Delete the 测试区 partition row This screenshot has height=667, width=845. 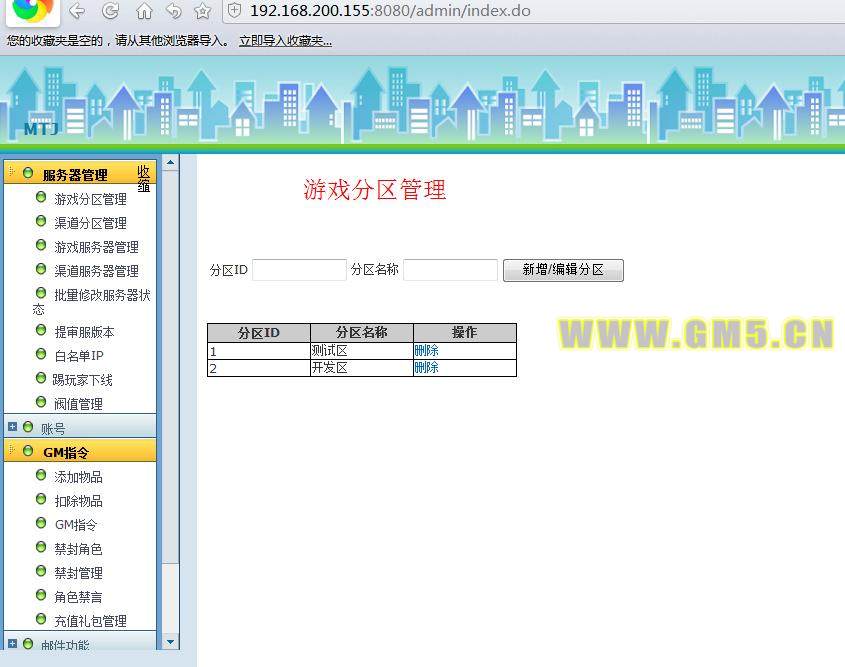tap(426, 351)
